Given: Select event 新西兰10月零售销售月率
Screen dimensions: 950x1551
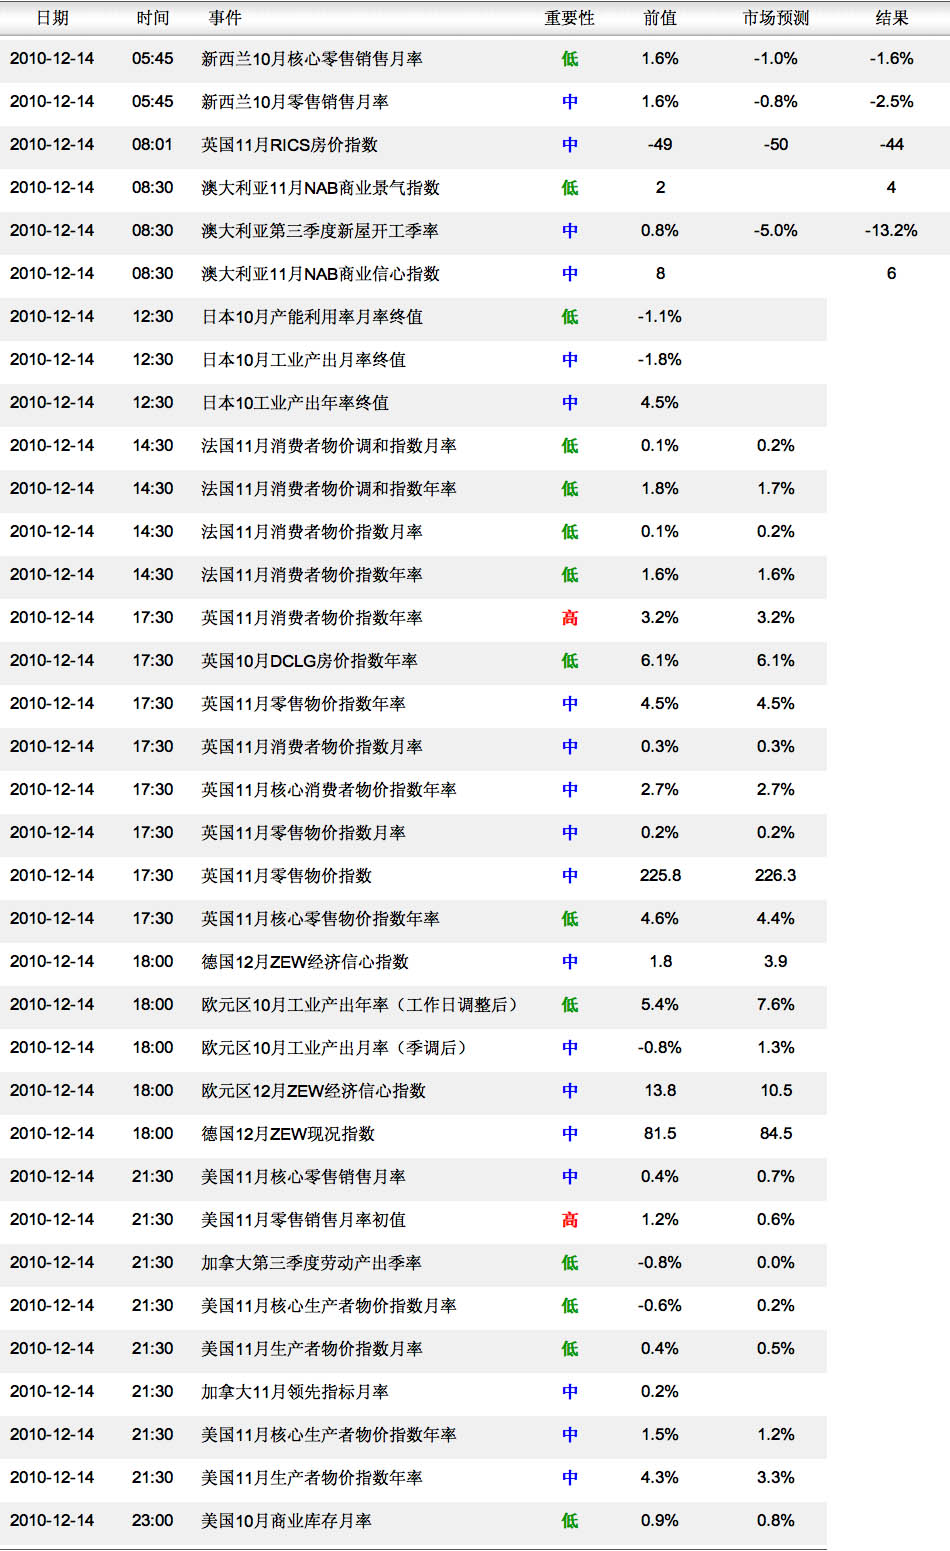Looking at the screenshot, I should 295,102.
